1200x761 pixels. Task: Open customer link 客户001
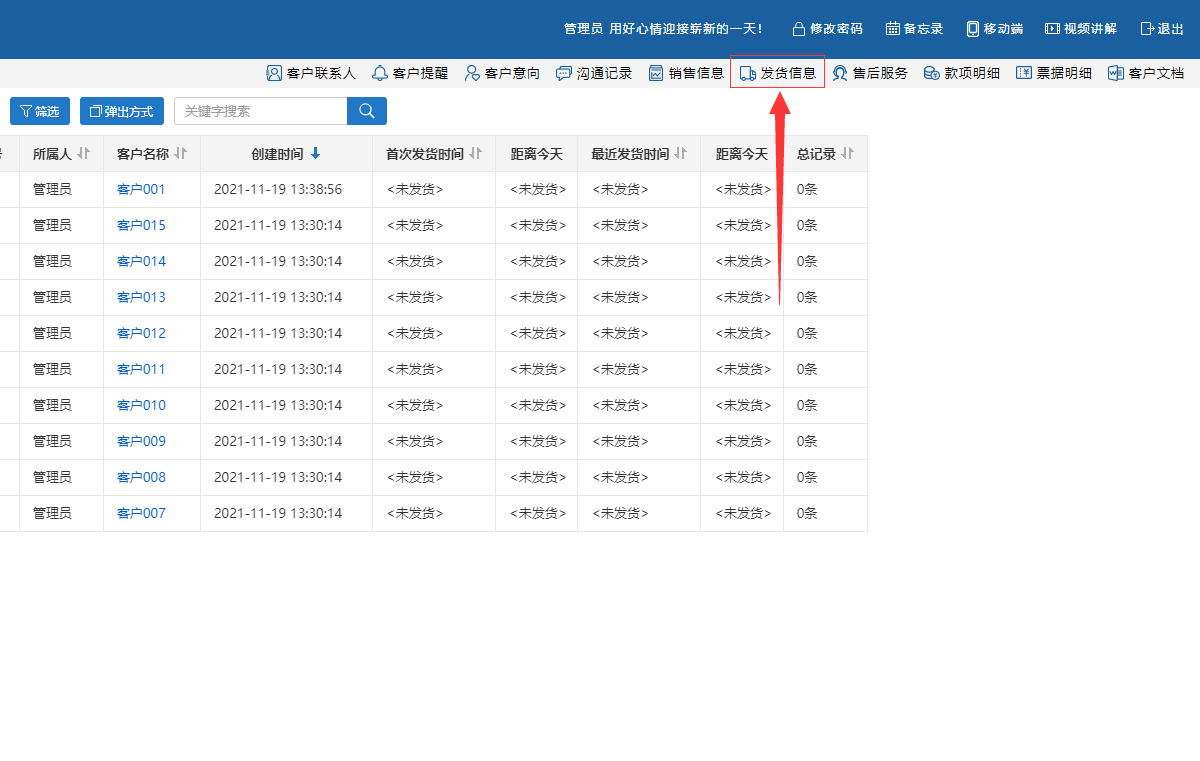(141, 189)
